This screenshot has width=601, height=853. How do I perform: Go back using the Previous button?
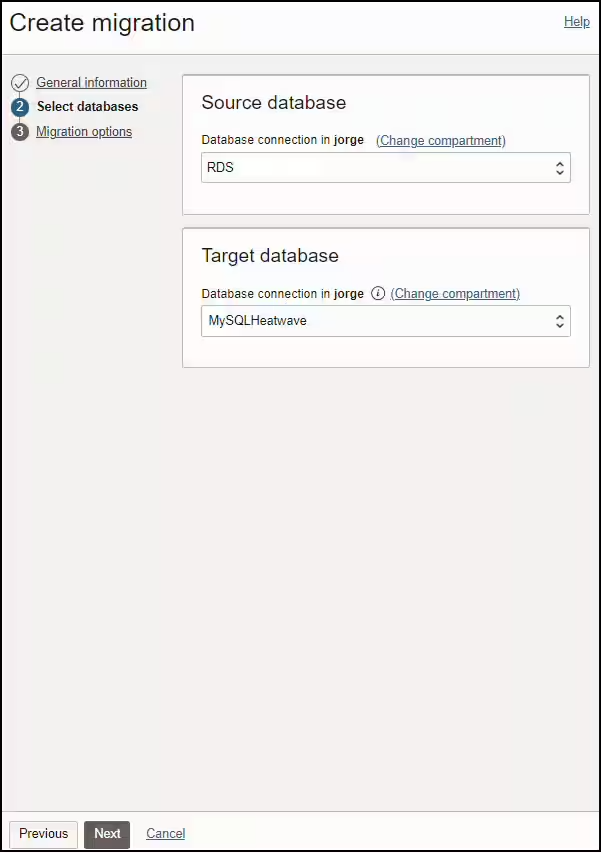tap(43, 833)
